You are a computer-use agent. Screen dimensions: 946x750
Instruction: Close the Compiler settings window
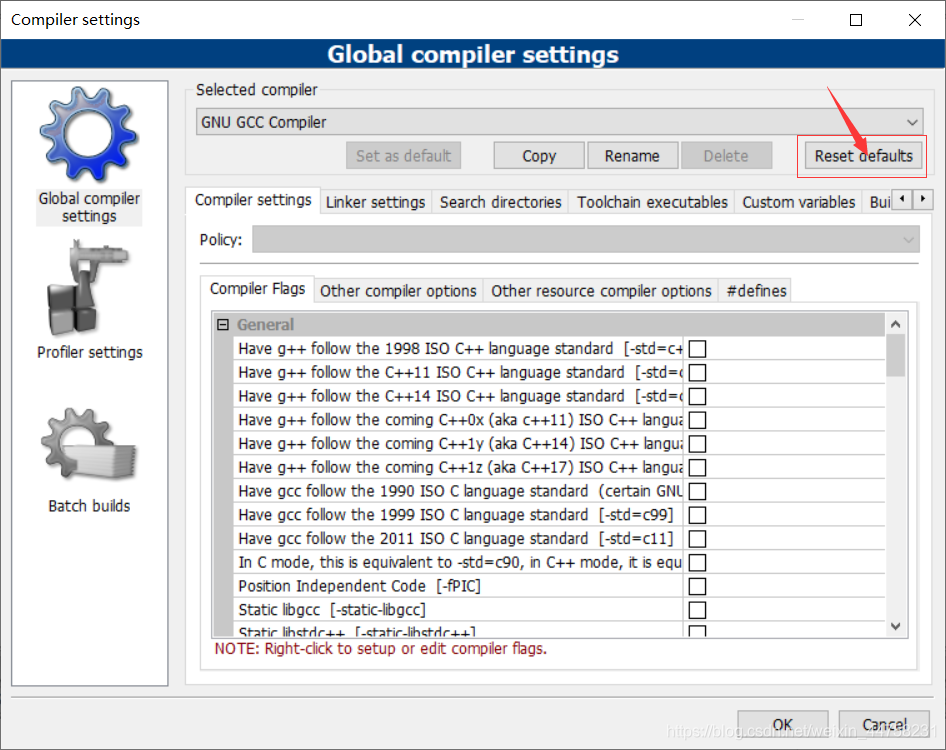click(915, 20)
